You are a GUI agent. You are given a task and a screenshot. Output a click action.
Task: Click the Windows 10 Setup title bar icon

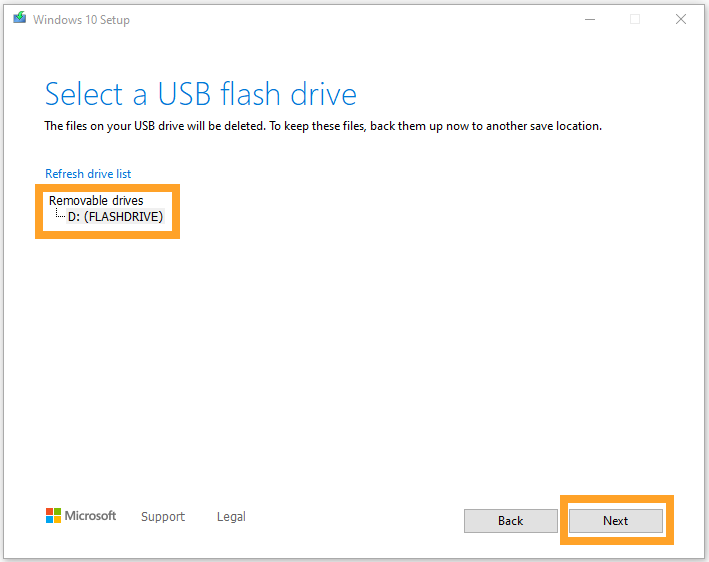pyautogui.click(x=20, y=18)
